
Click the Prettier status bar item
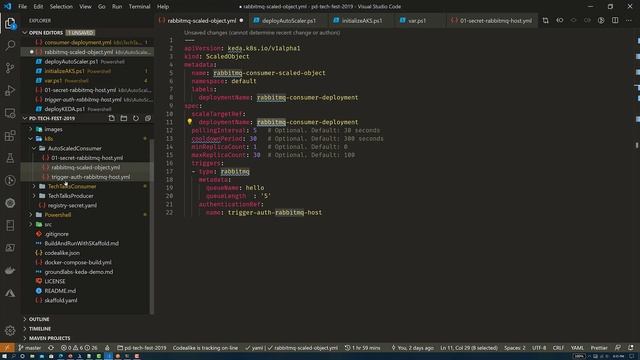pyautogui.click(x=599, y=348)
